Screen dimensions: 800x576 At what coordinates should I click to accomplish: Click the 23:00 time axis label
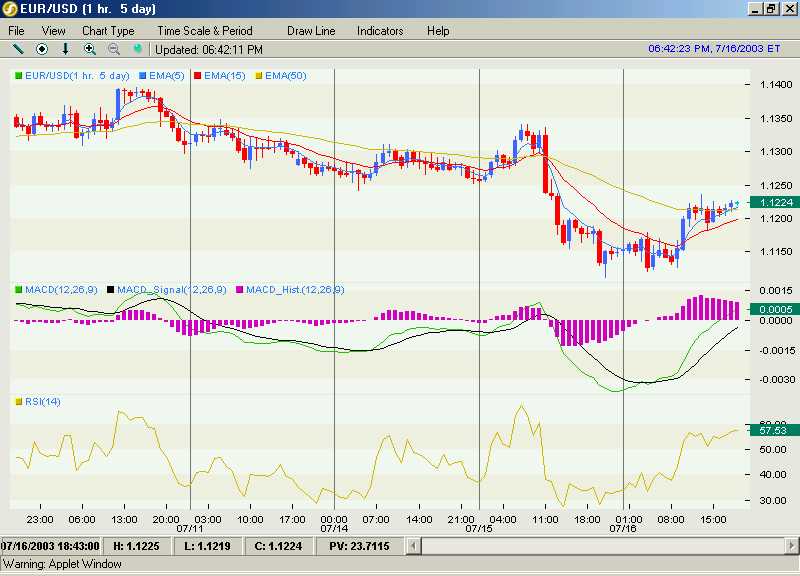point(40,519)
